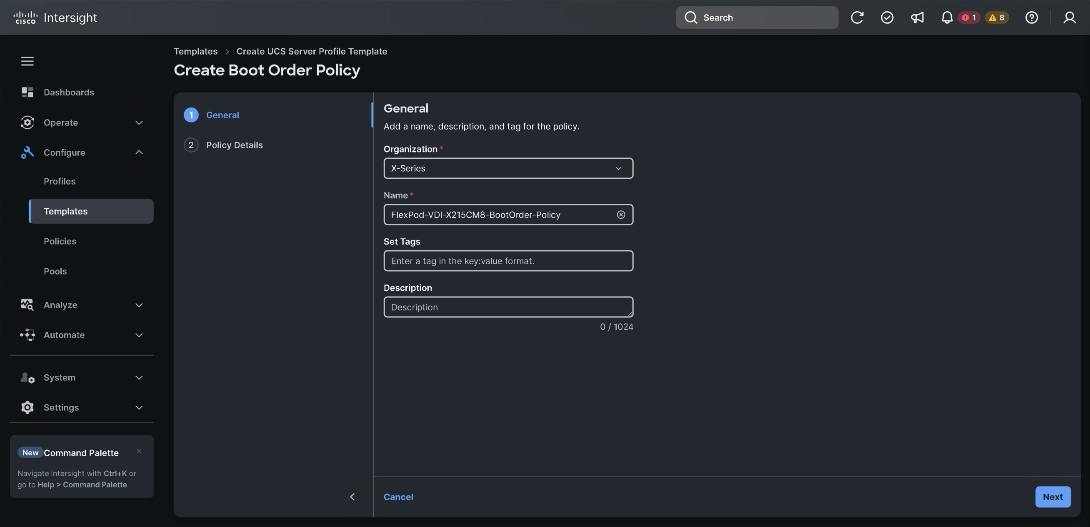
Task: Dismiss the Command Palette notice
Action: point(138,451)
